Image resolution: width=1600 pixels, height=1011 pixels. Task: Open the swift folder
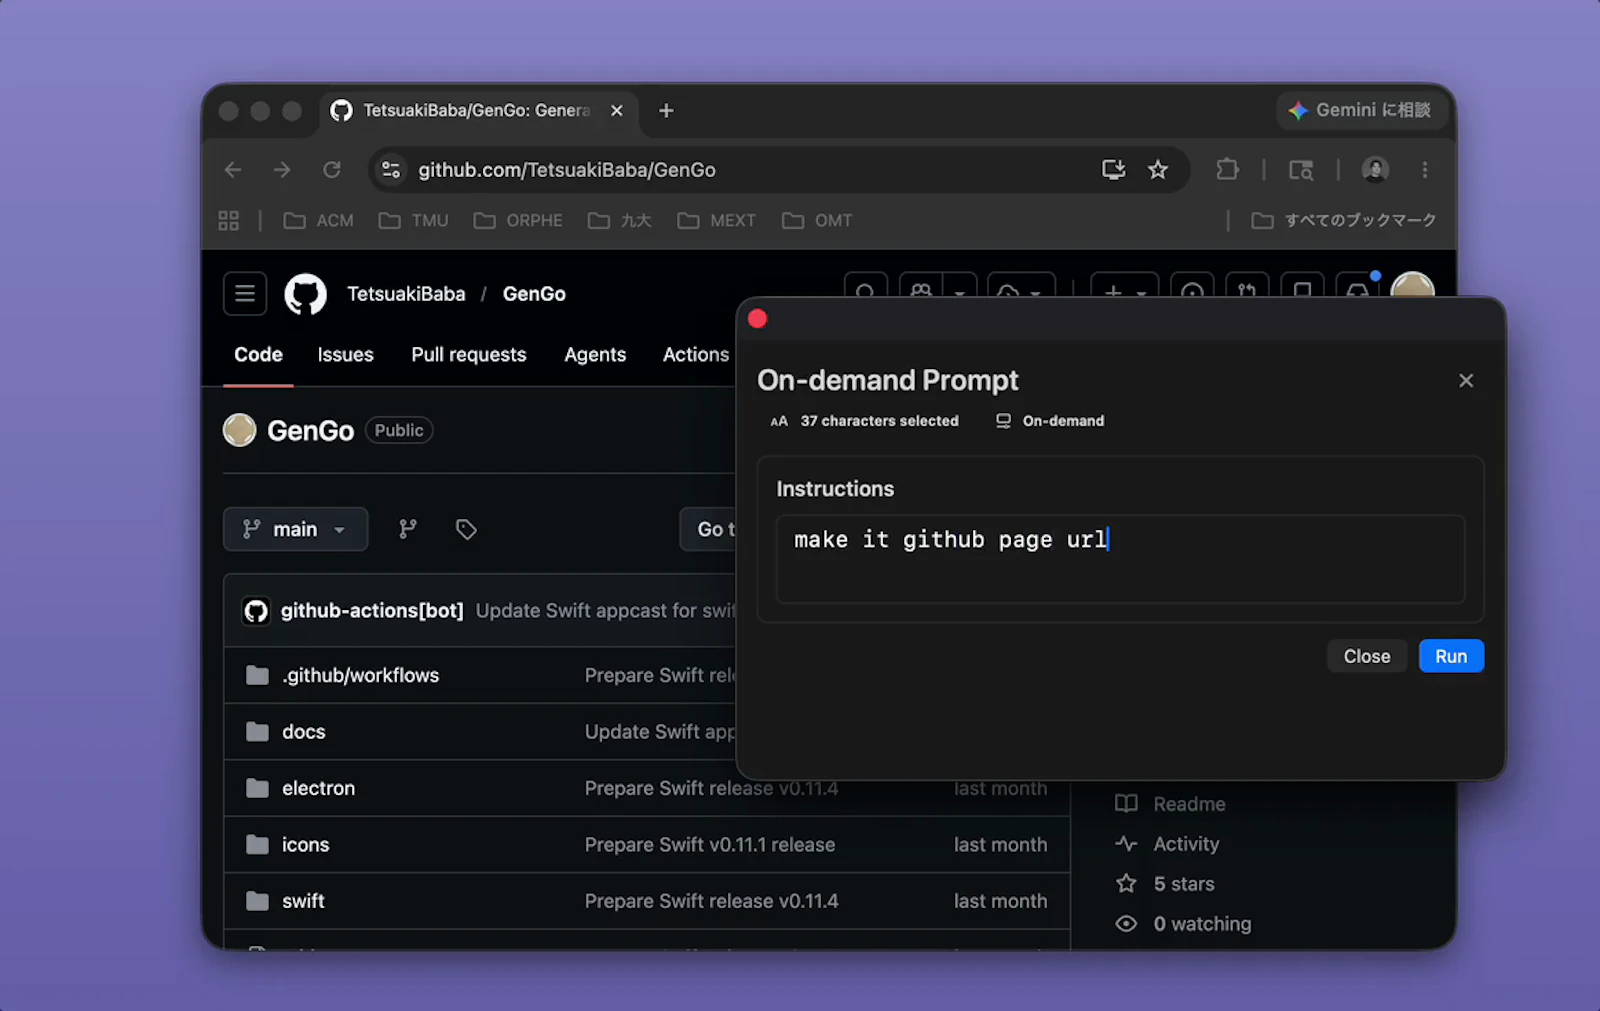[x=303, y=902]
